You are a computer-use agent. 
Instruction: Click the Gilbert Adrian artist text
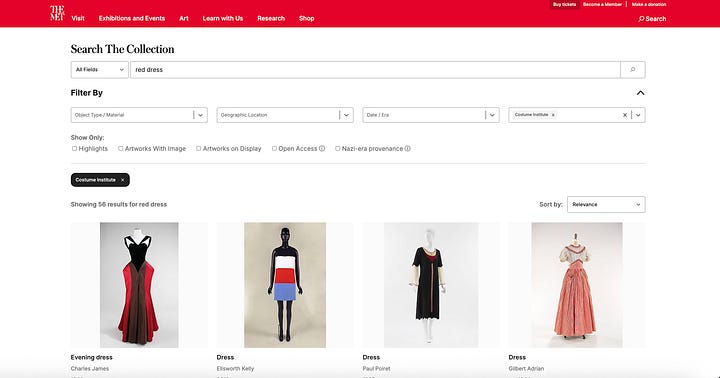526,369
